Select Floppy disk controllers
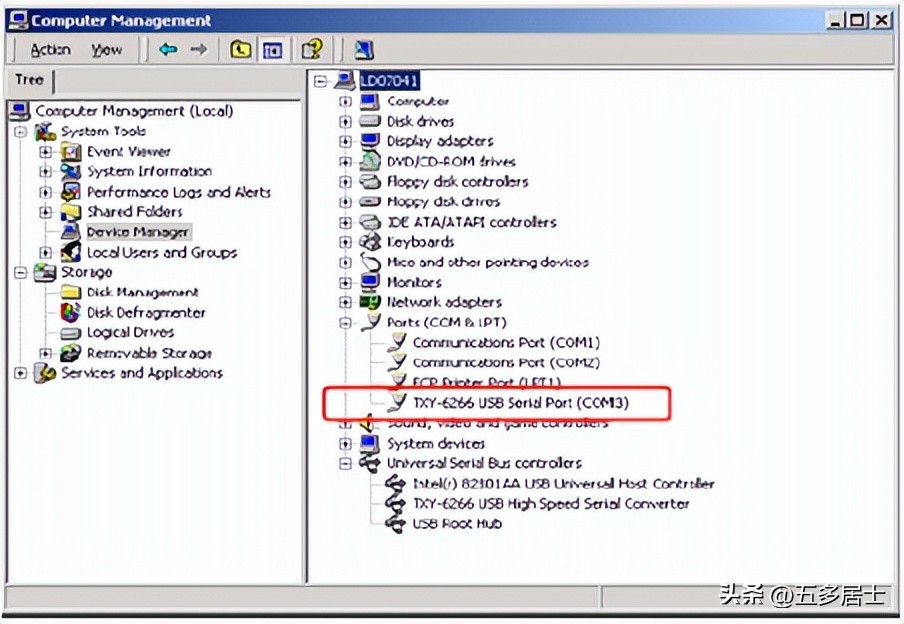The height and width of the screenshot is (624, 904). (458, 182)
